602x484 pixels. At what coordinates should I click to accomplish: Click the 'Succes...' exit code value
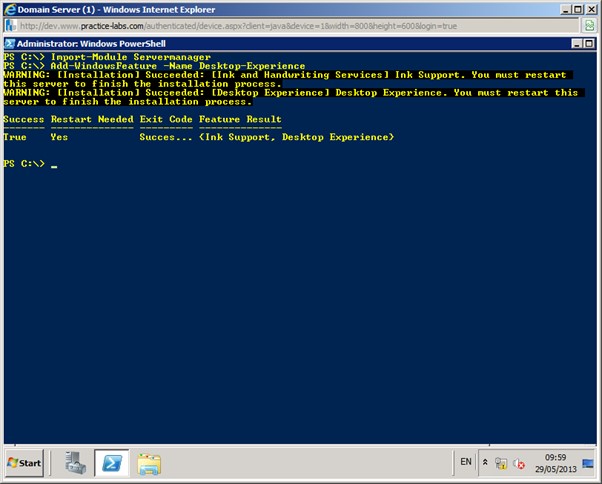[166, 137]
